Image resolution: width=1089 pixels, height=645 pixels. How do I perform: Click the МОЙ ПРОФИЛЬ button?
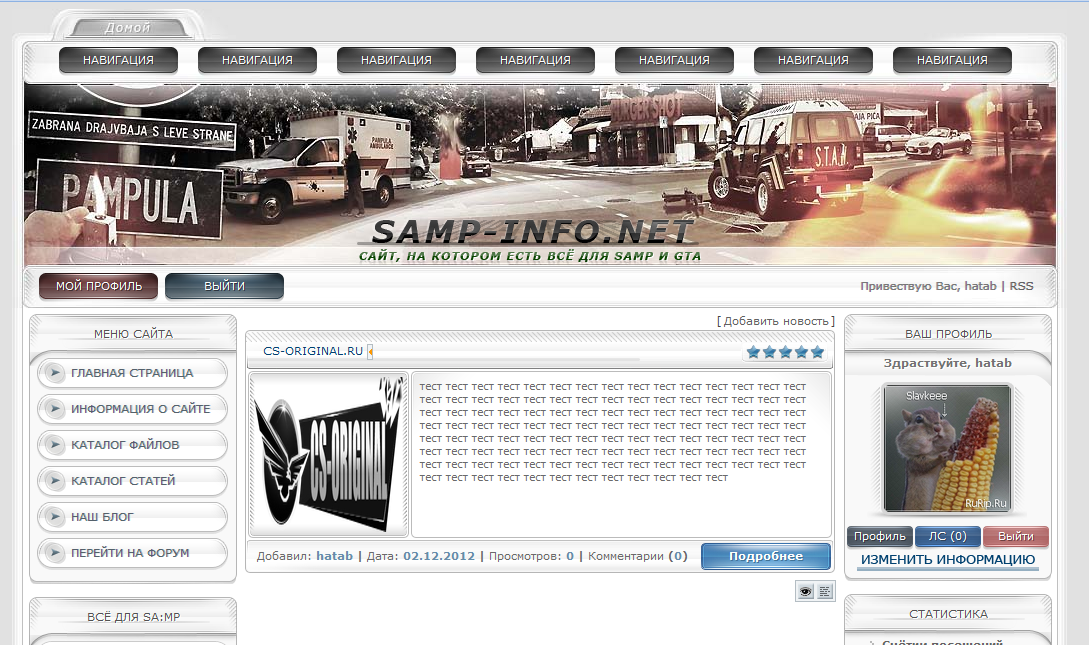pos(99,286)
